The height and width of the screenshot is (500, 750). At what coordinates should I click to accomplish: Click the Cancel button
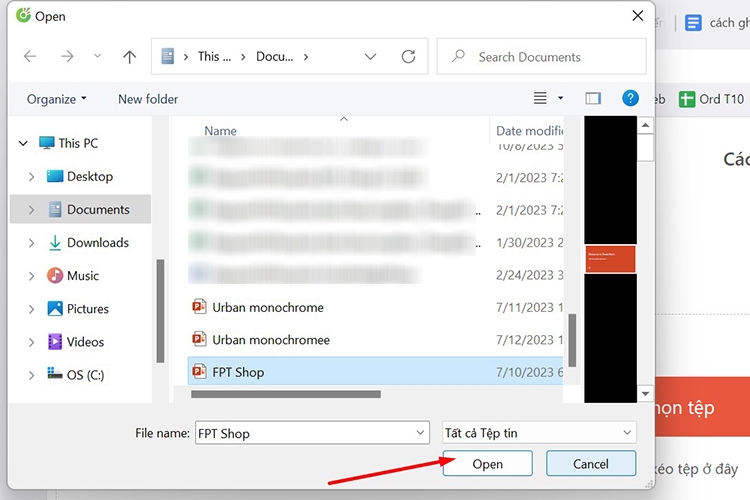[591, 463]
